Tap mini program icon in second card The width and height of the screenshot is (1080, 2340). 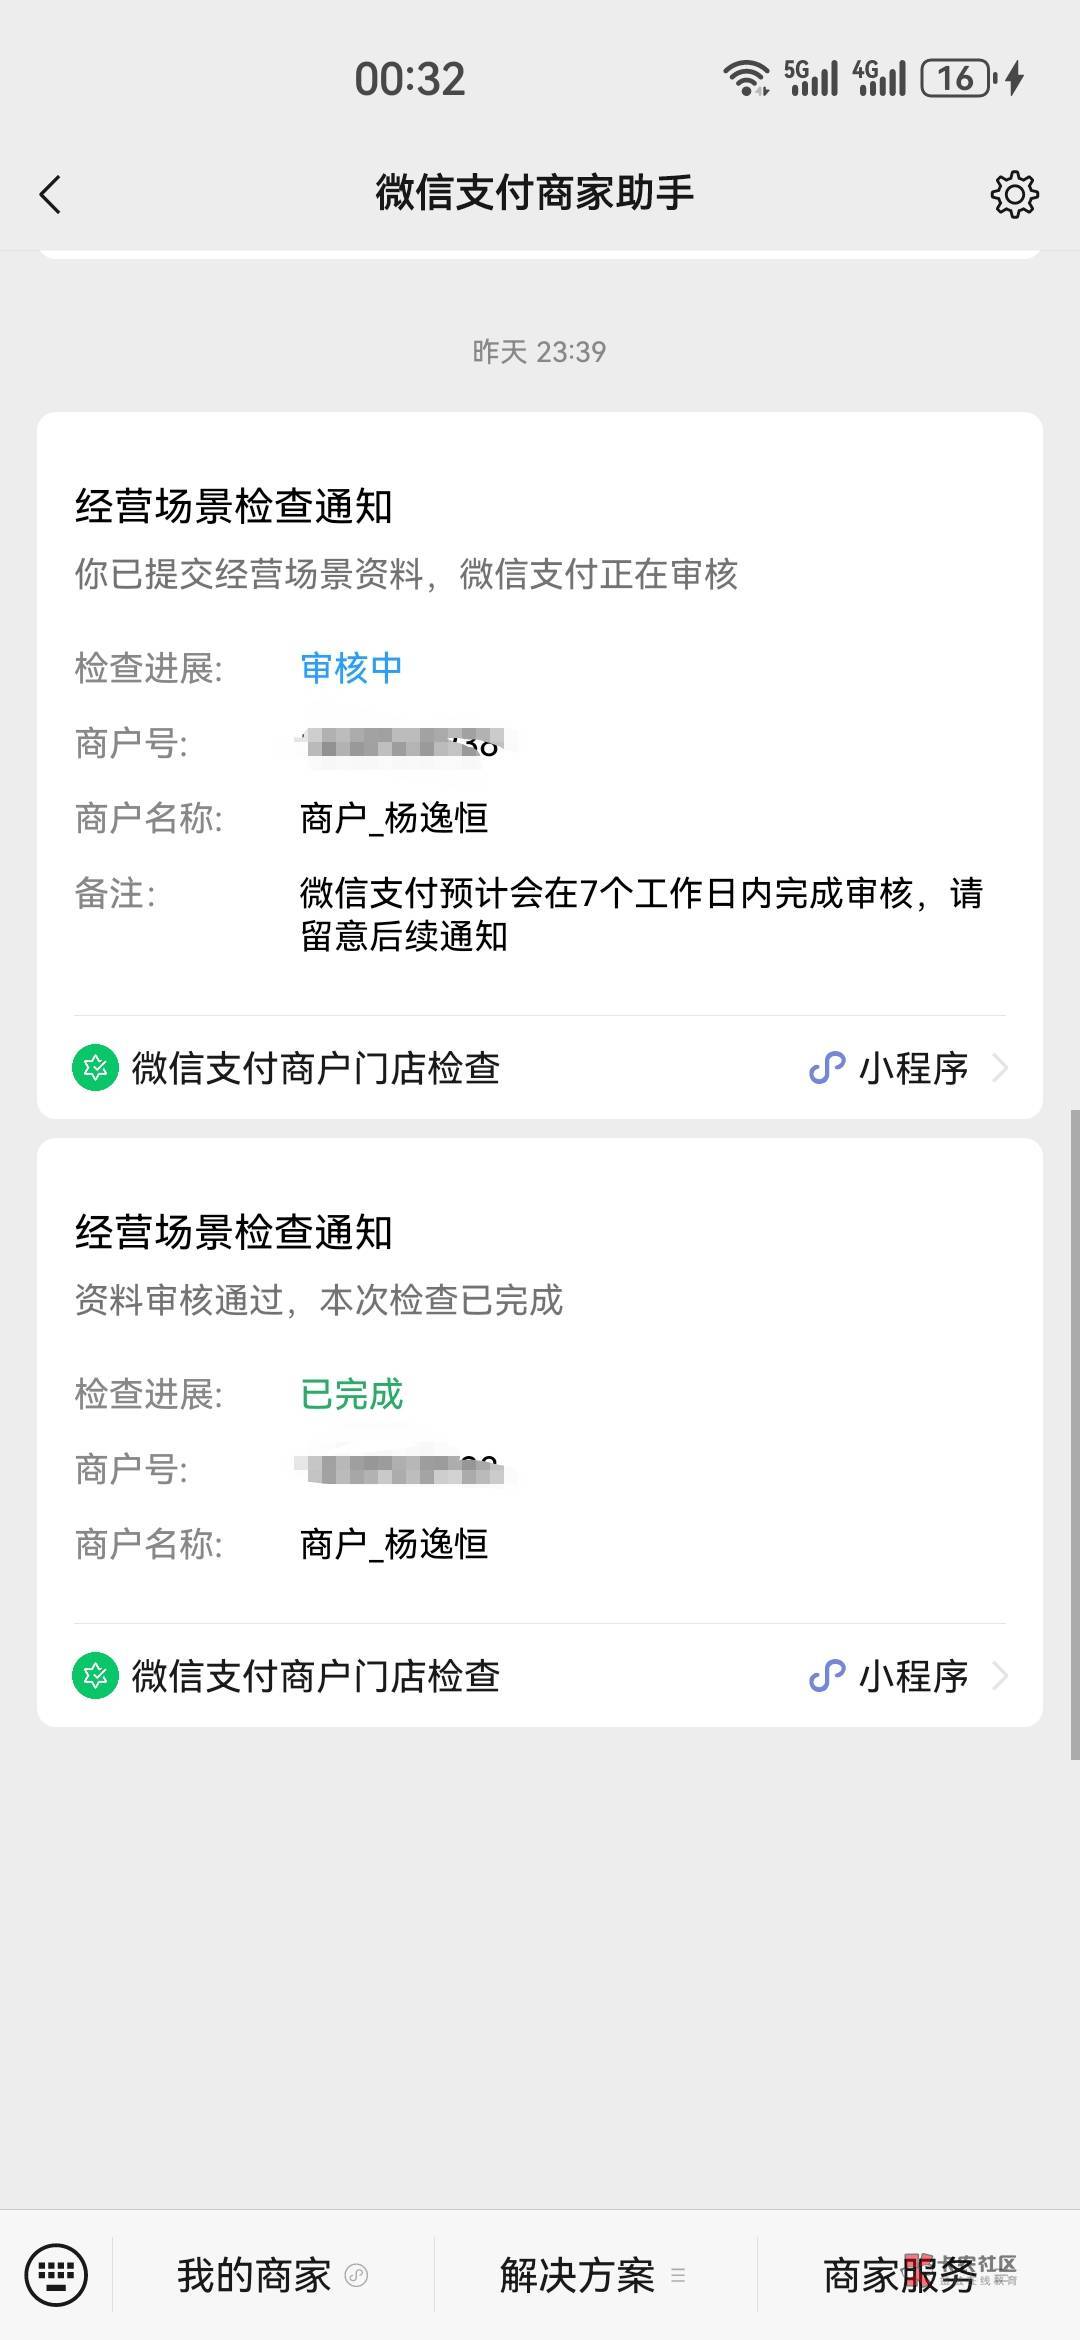click(x=827, y=1676)
